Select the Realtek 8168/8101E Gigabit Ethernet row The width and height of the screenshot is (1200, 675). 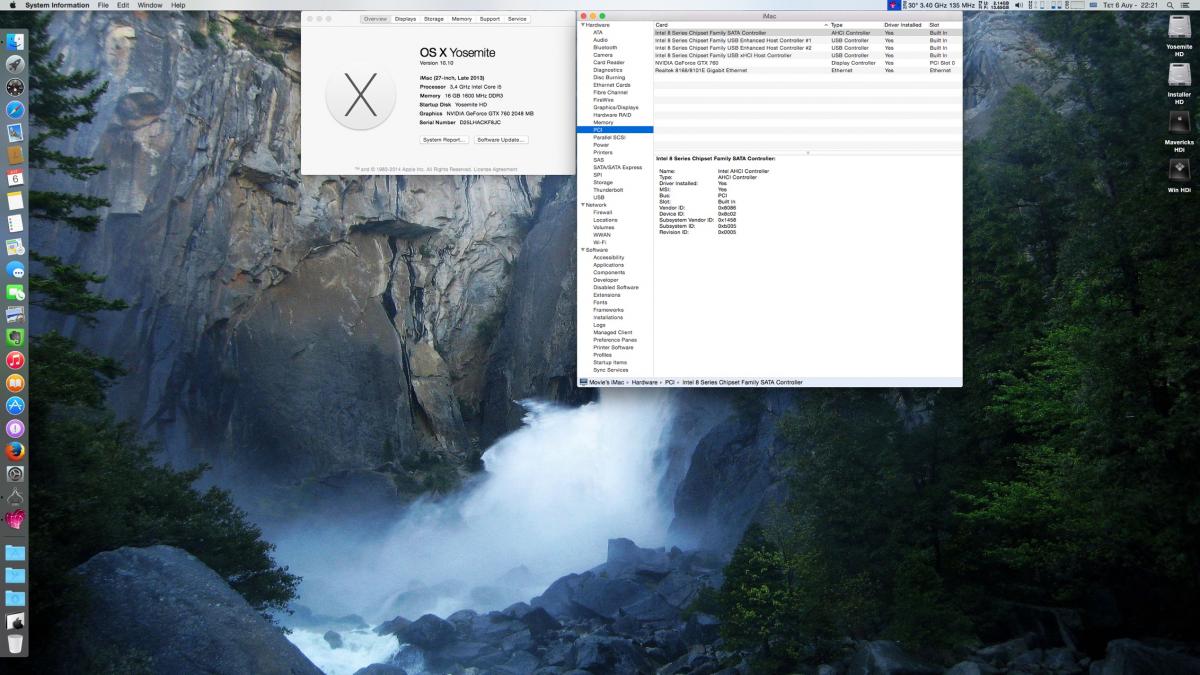[x=807, y=70]
